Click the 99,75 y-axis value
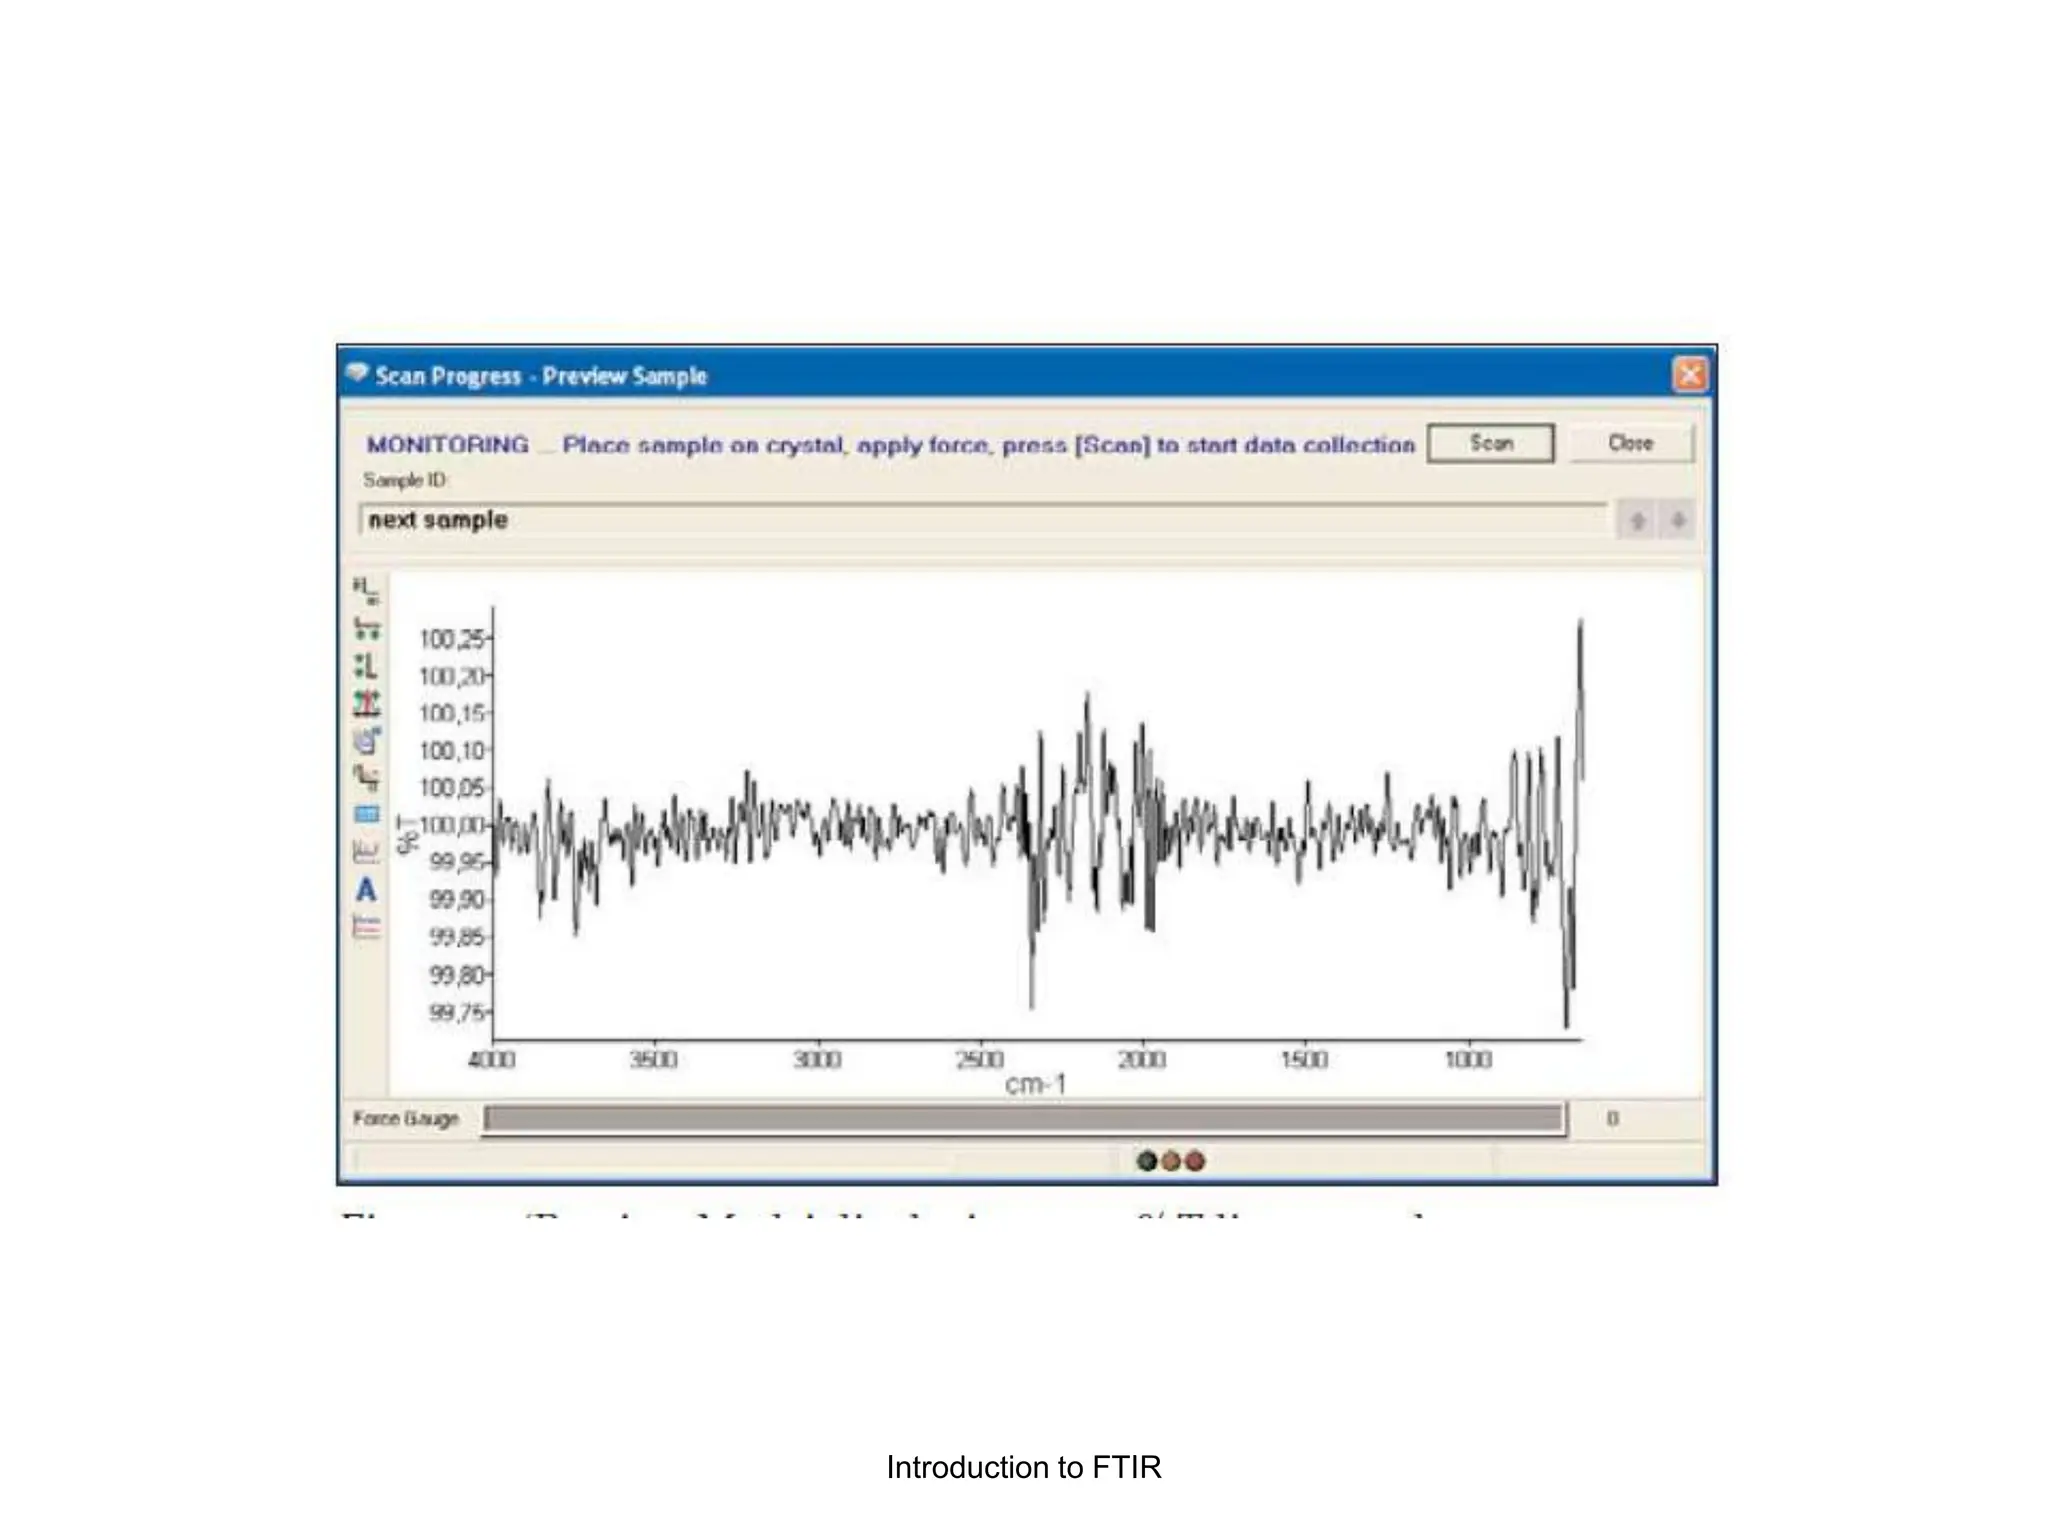 (x=458, y=1012)
